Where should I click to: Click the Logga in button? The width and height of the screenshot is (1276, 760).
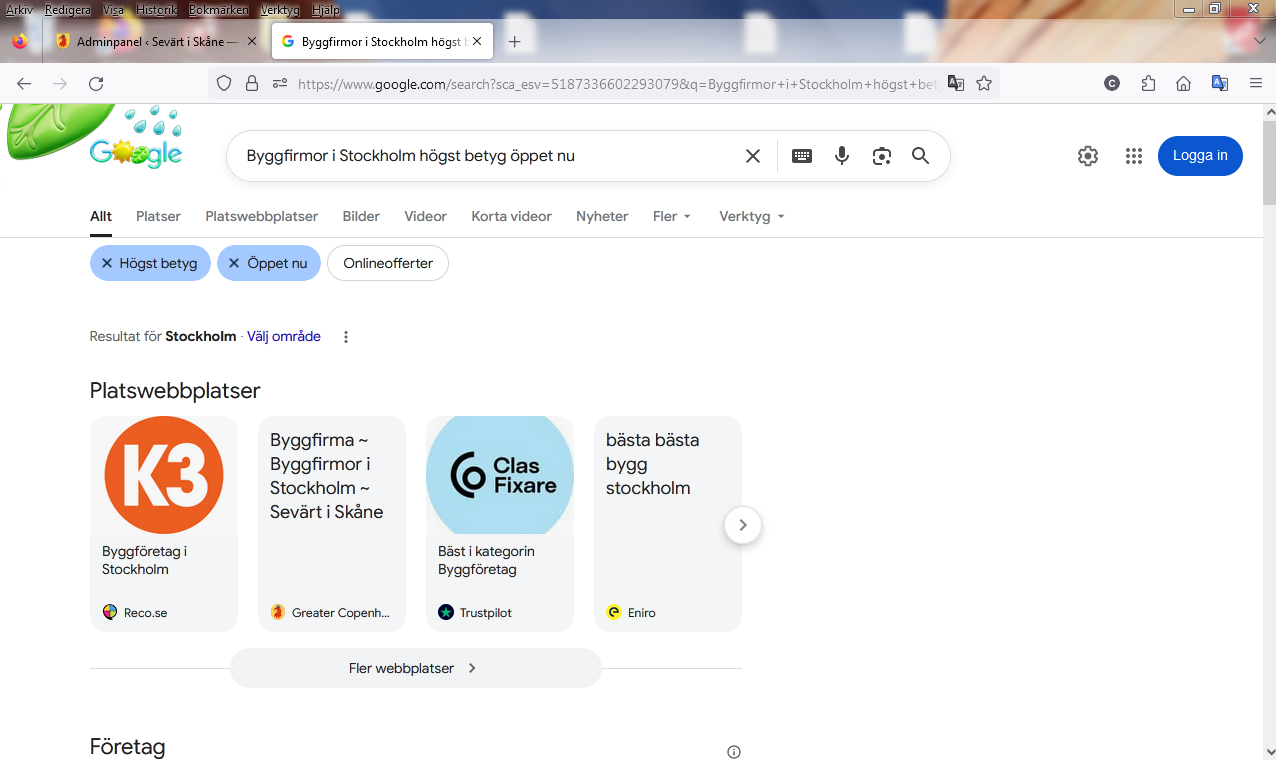pyautogui.click(x=1200, y=156)
